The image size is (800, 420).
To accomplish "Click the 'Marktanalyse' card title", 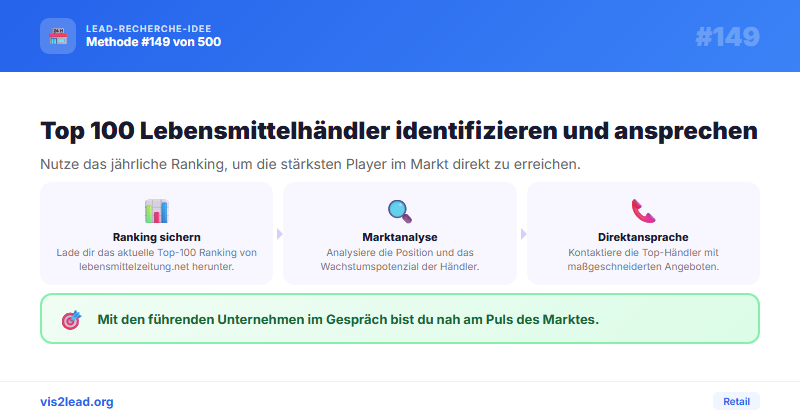I will point(399,237).
